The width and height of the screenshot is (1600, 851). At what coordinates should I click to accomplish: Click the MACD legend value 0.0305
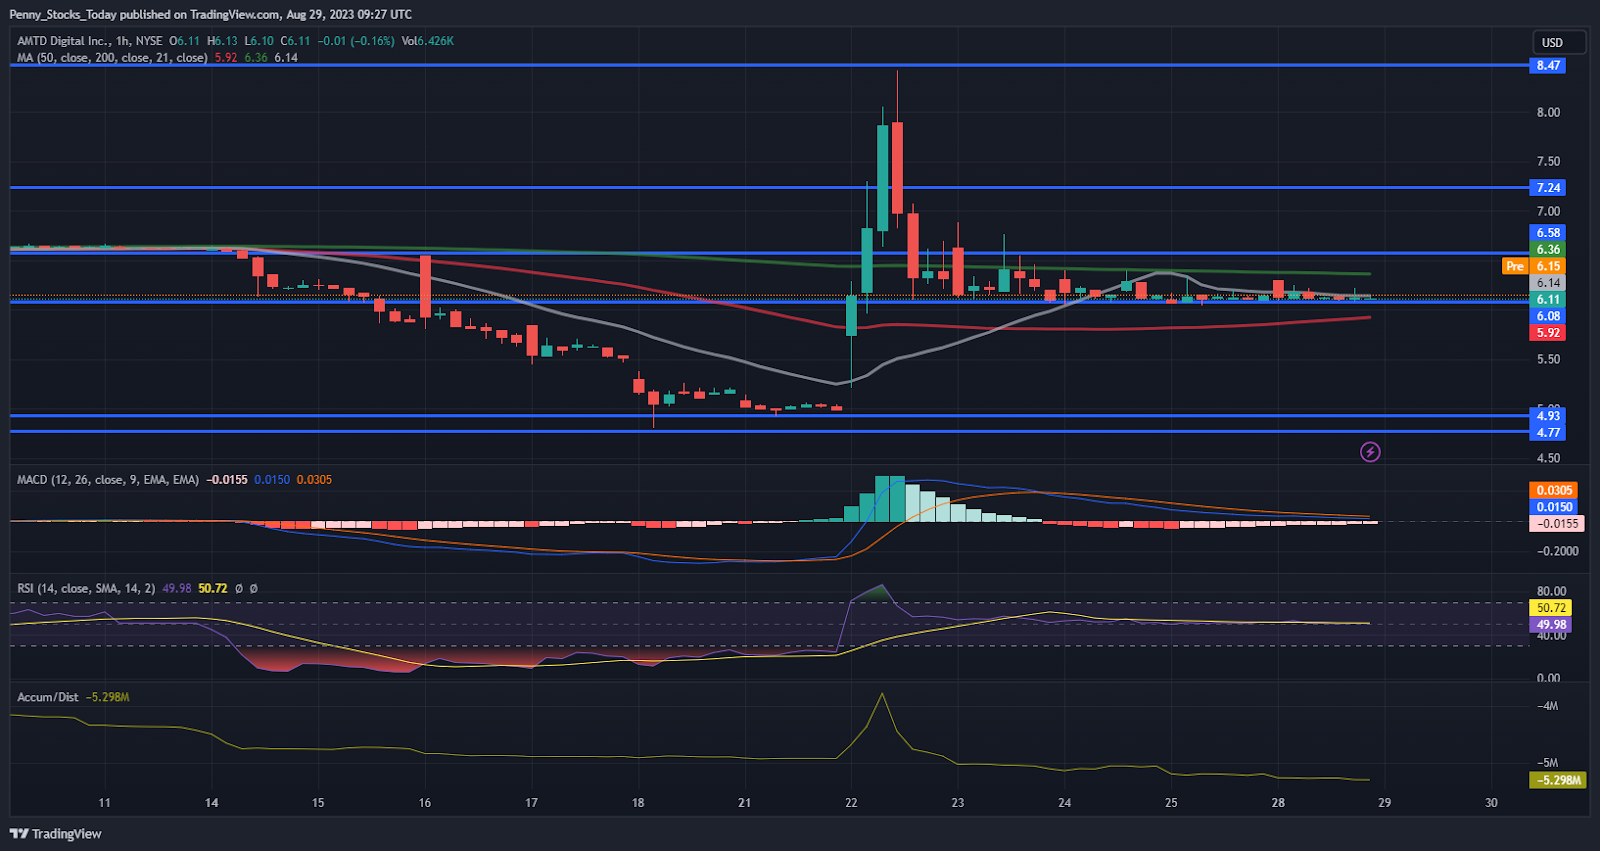pos(314,480)
